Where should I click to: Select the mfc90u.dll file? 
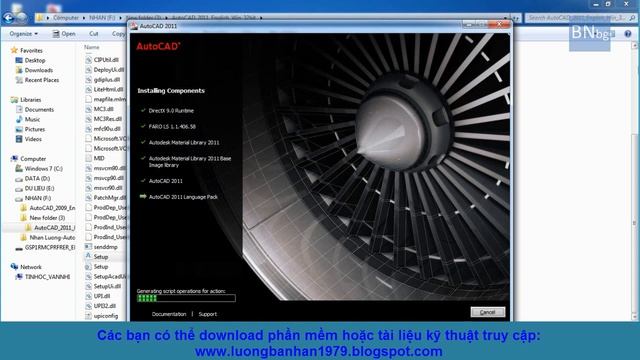[107, 129]
